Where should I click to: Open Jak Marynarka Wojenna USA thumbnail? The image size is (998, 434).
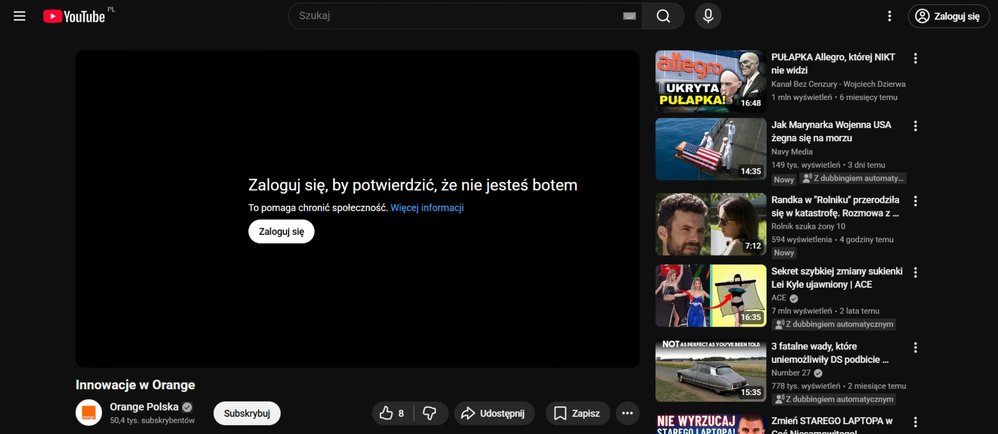[x=710, y=149]
